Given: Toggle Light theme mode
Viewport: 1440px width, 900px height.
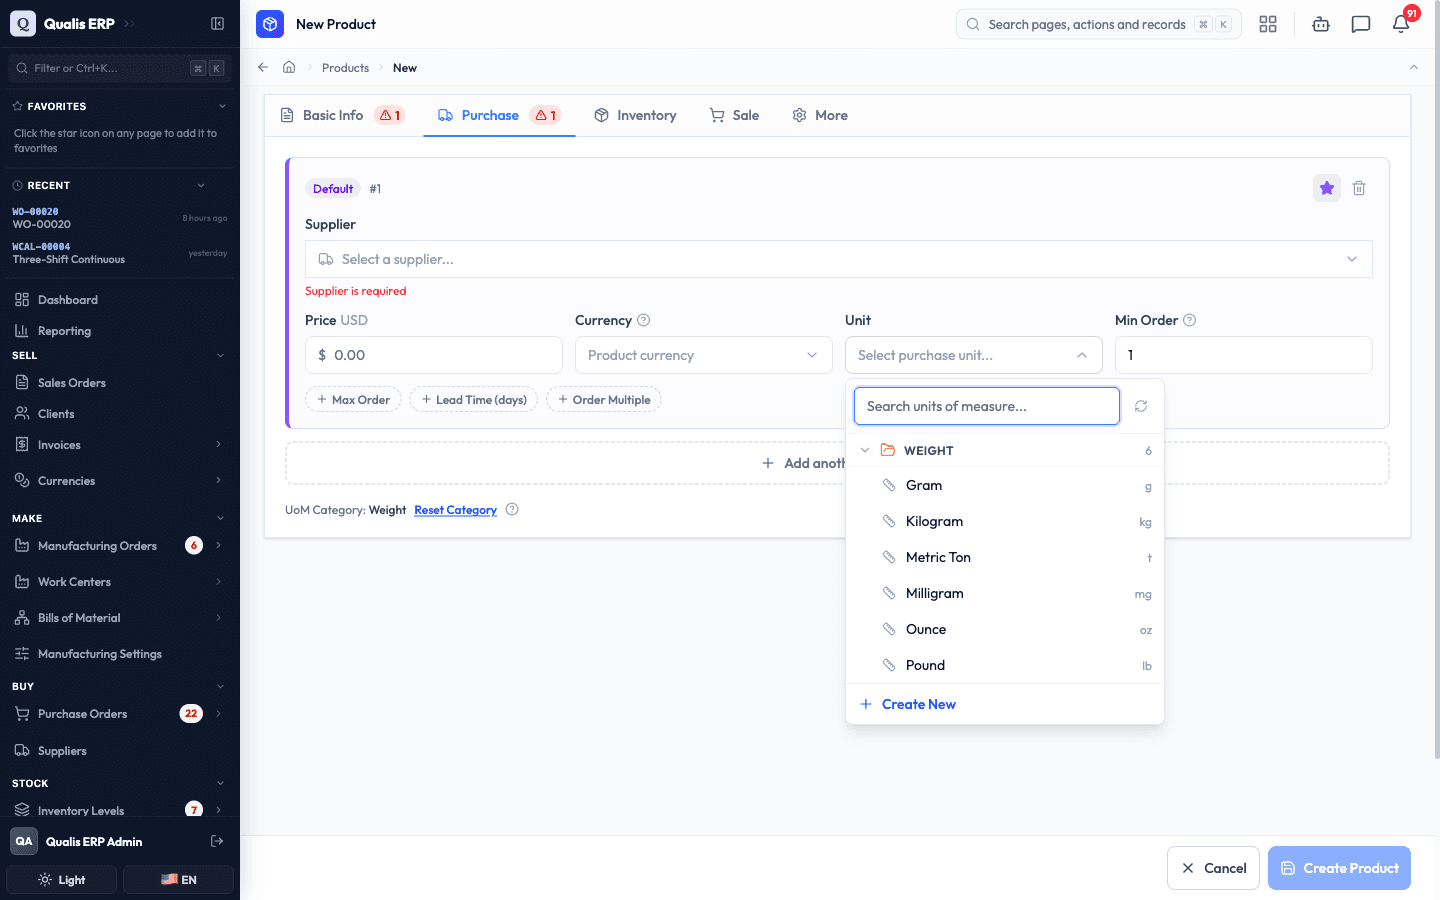Looking at the screenshot, I should pos(62,880).
